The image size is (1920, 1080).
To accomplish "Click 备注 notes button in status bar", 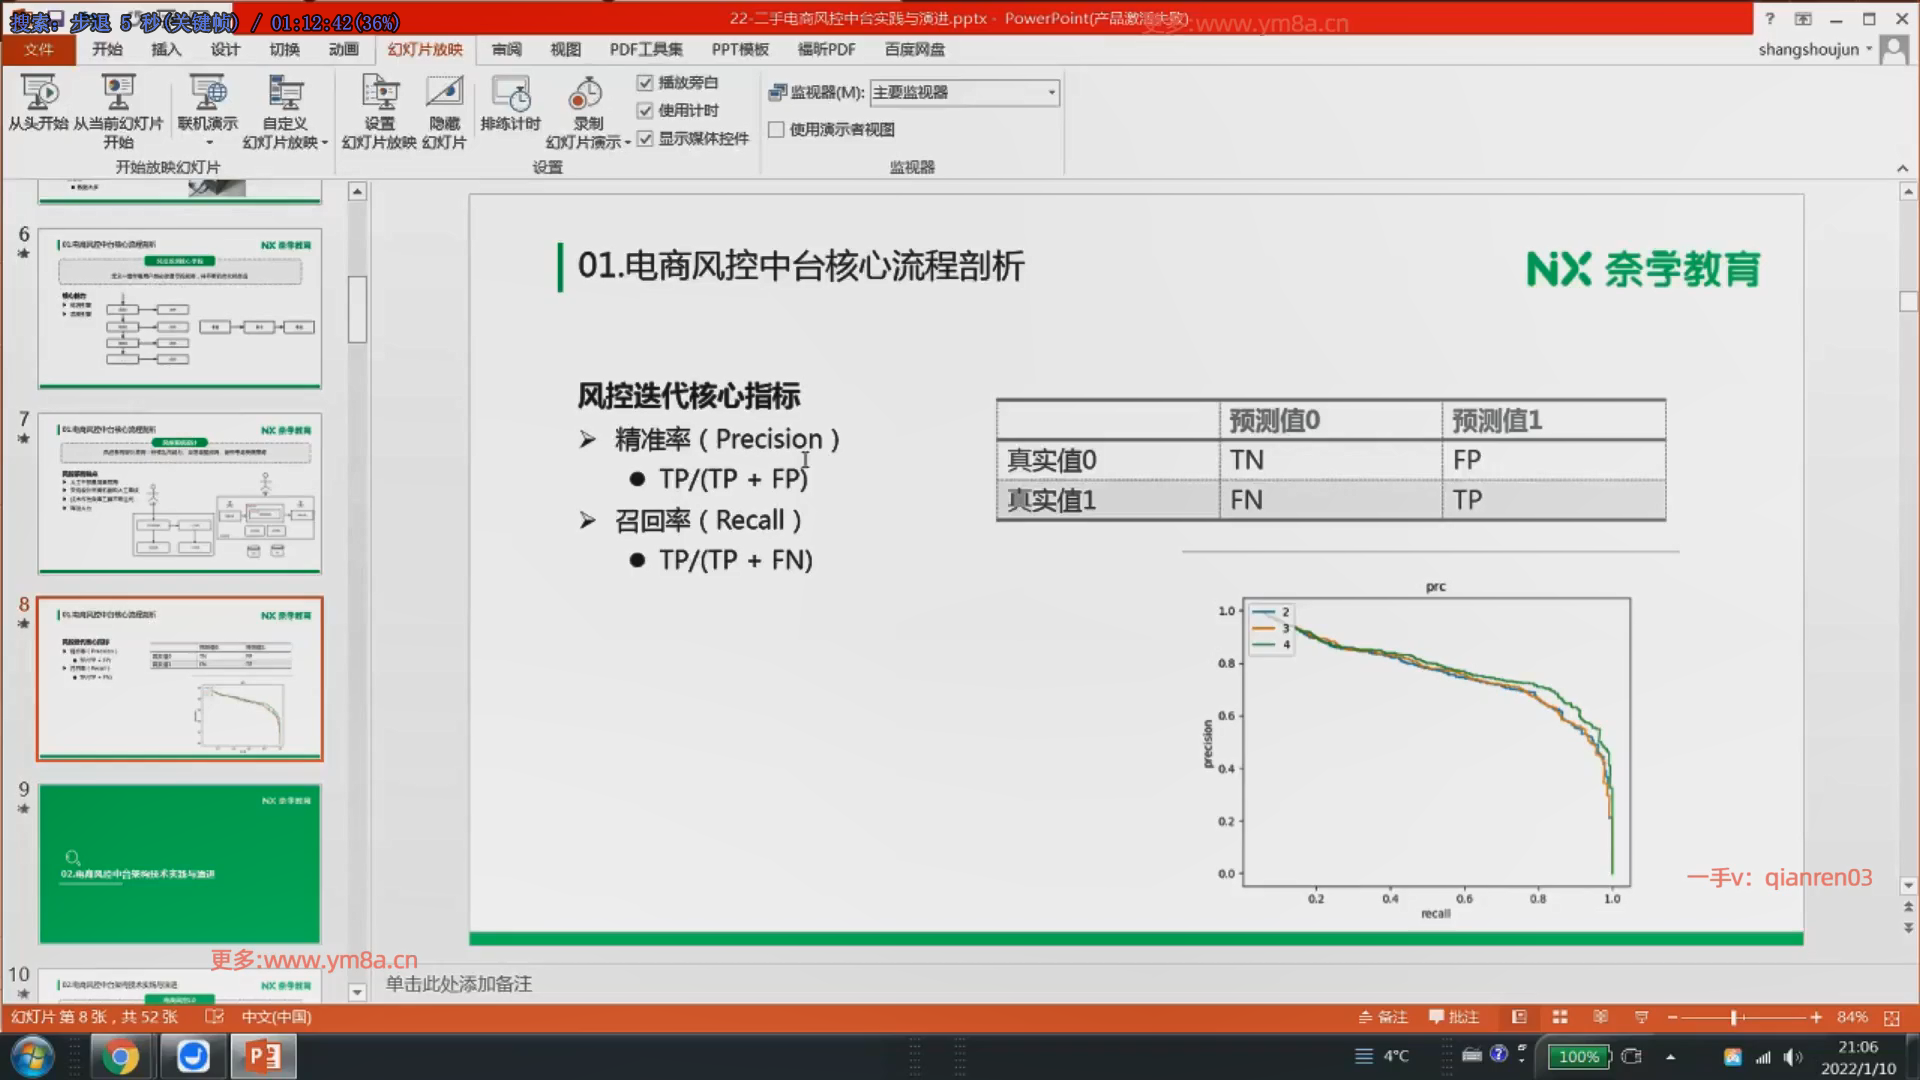I will (x=1383, y=1017).
